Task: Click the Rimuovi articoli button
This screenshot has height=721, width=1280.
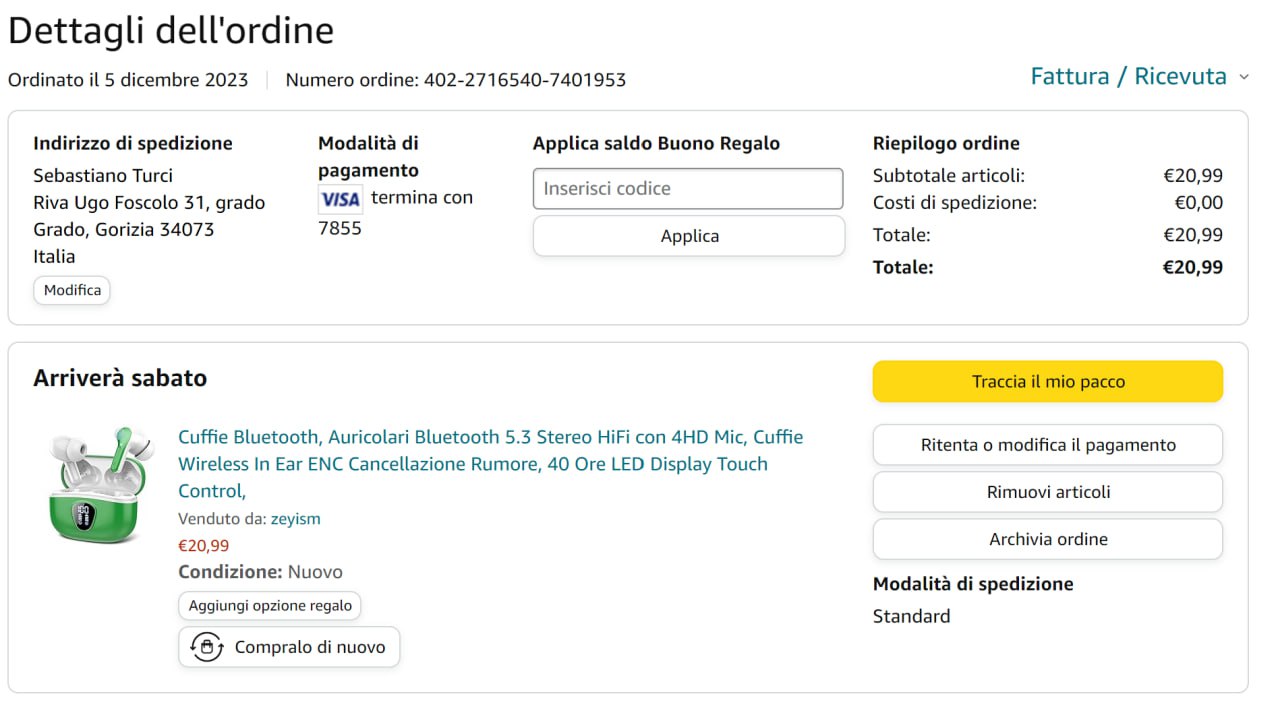Action: point(1047,492)
